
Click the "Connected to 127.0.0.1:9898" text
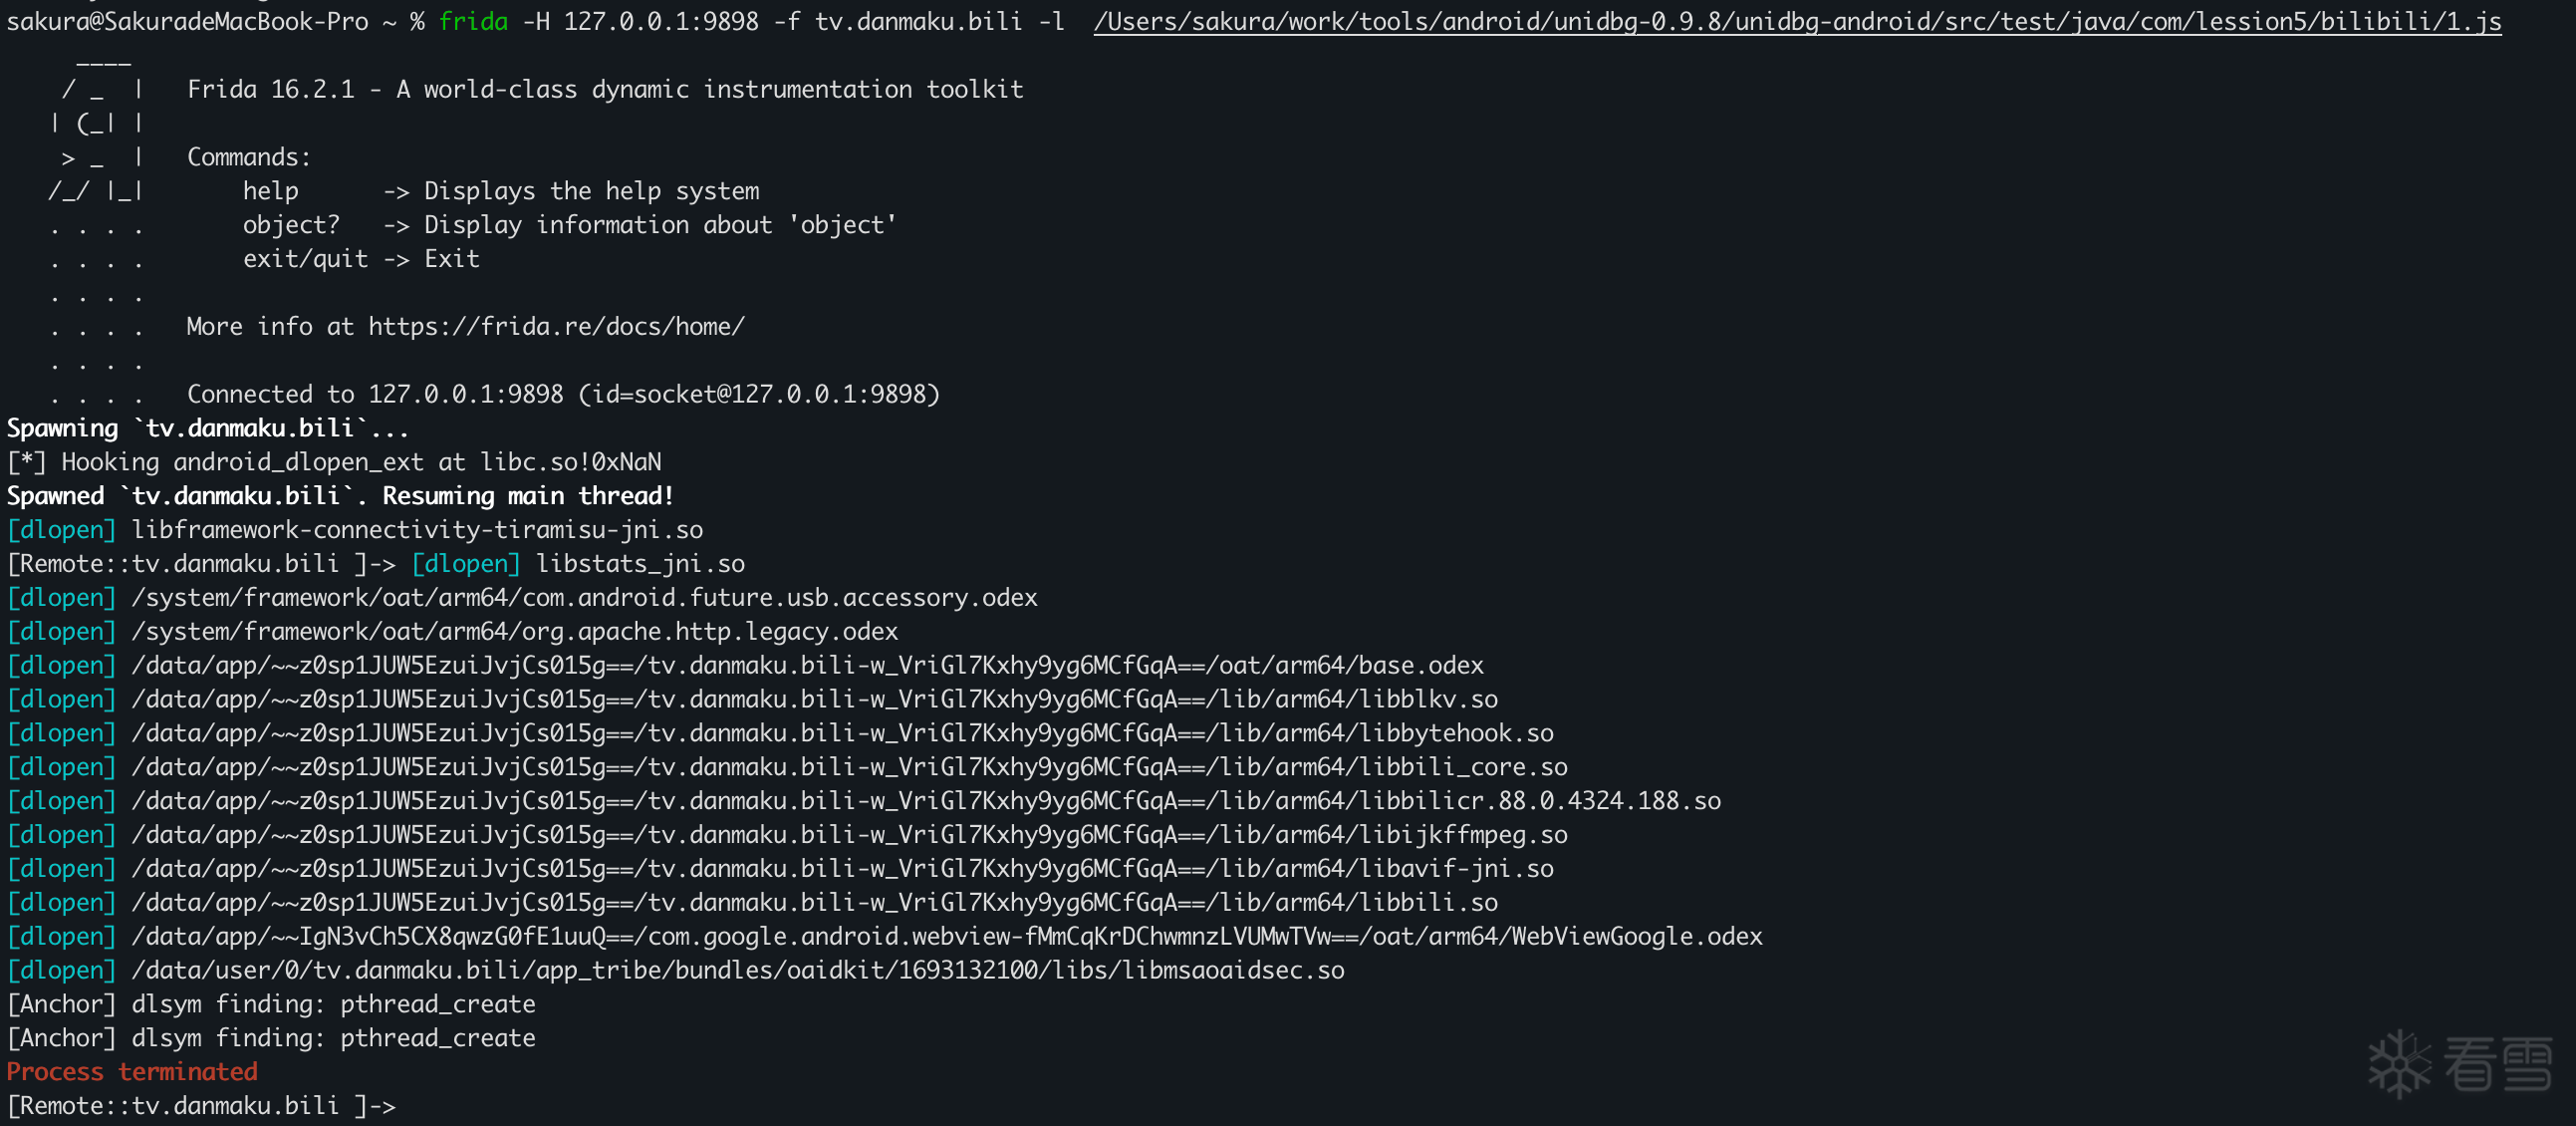563,394
